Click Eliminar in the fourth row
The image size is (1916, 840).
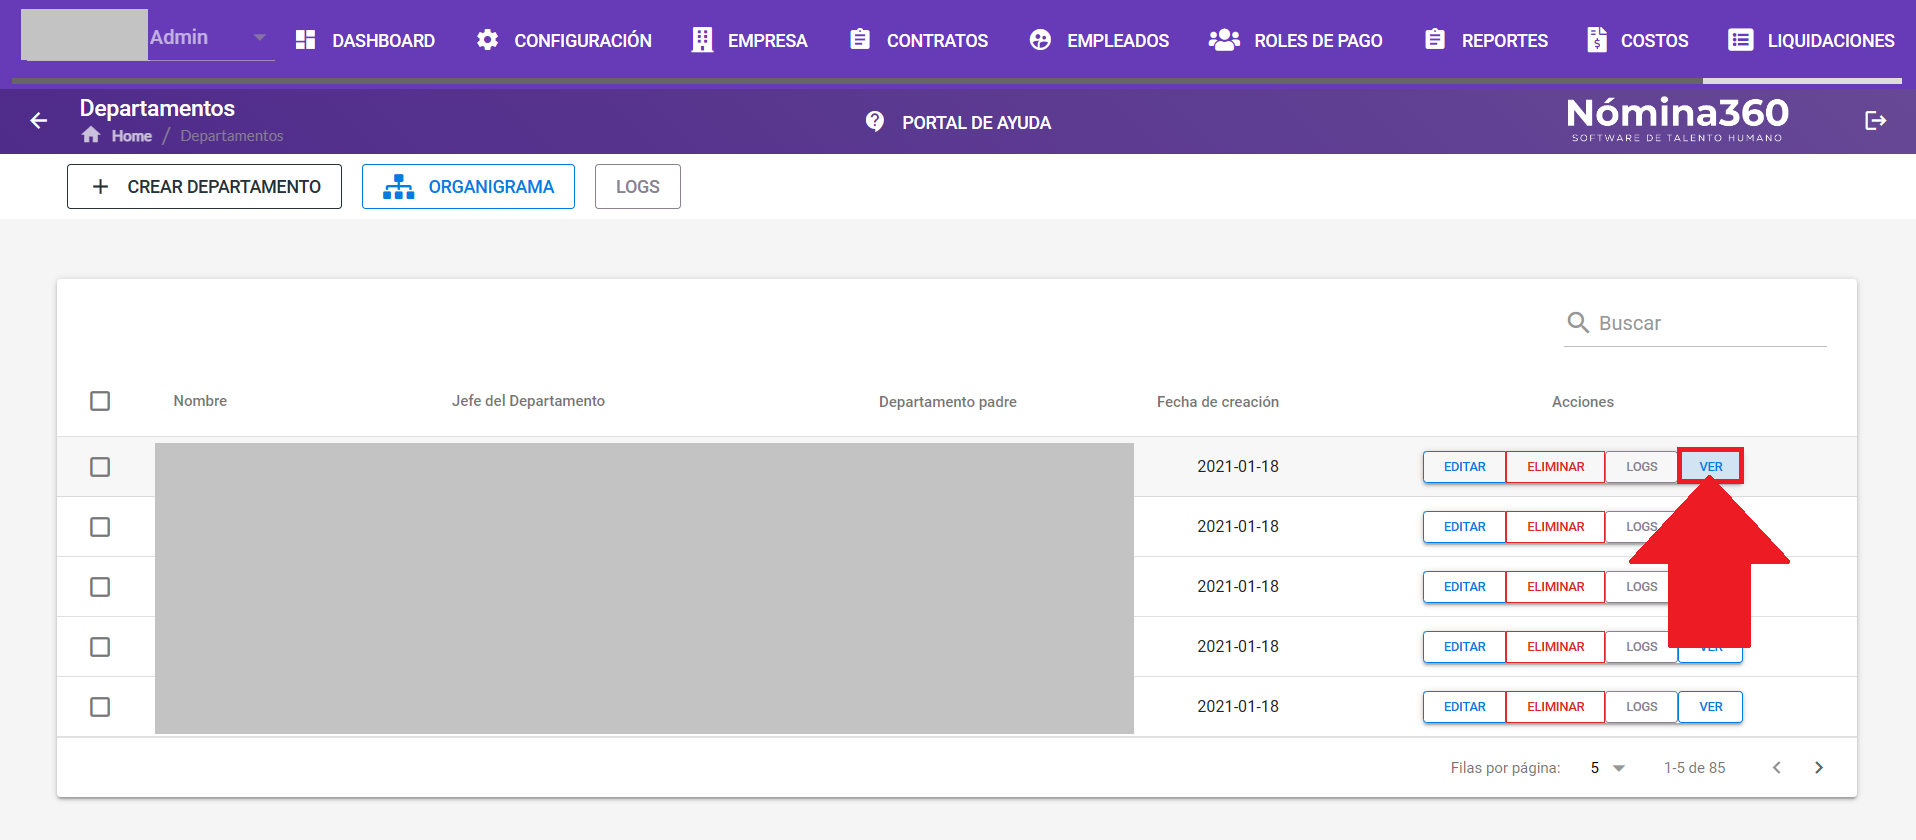[1555, 647]
